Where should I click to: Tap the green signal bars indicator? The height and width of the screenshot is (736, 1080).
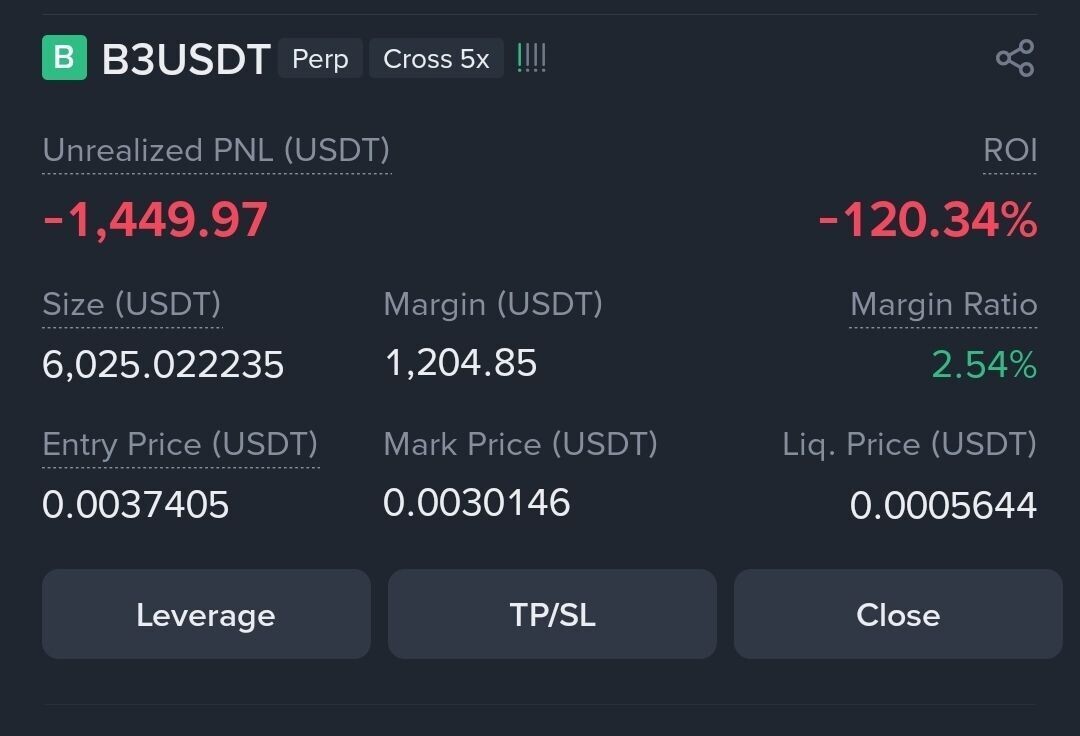pyautogui.click(x=531, y=58)
